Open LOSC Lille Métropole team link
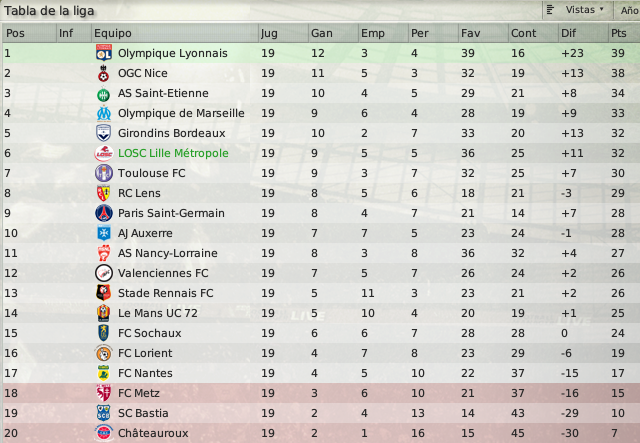640x443 pixels. pos(173,153)
